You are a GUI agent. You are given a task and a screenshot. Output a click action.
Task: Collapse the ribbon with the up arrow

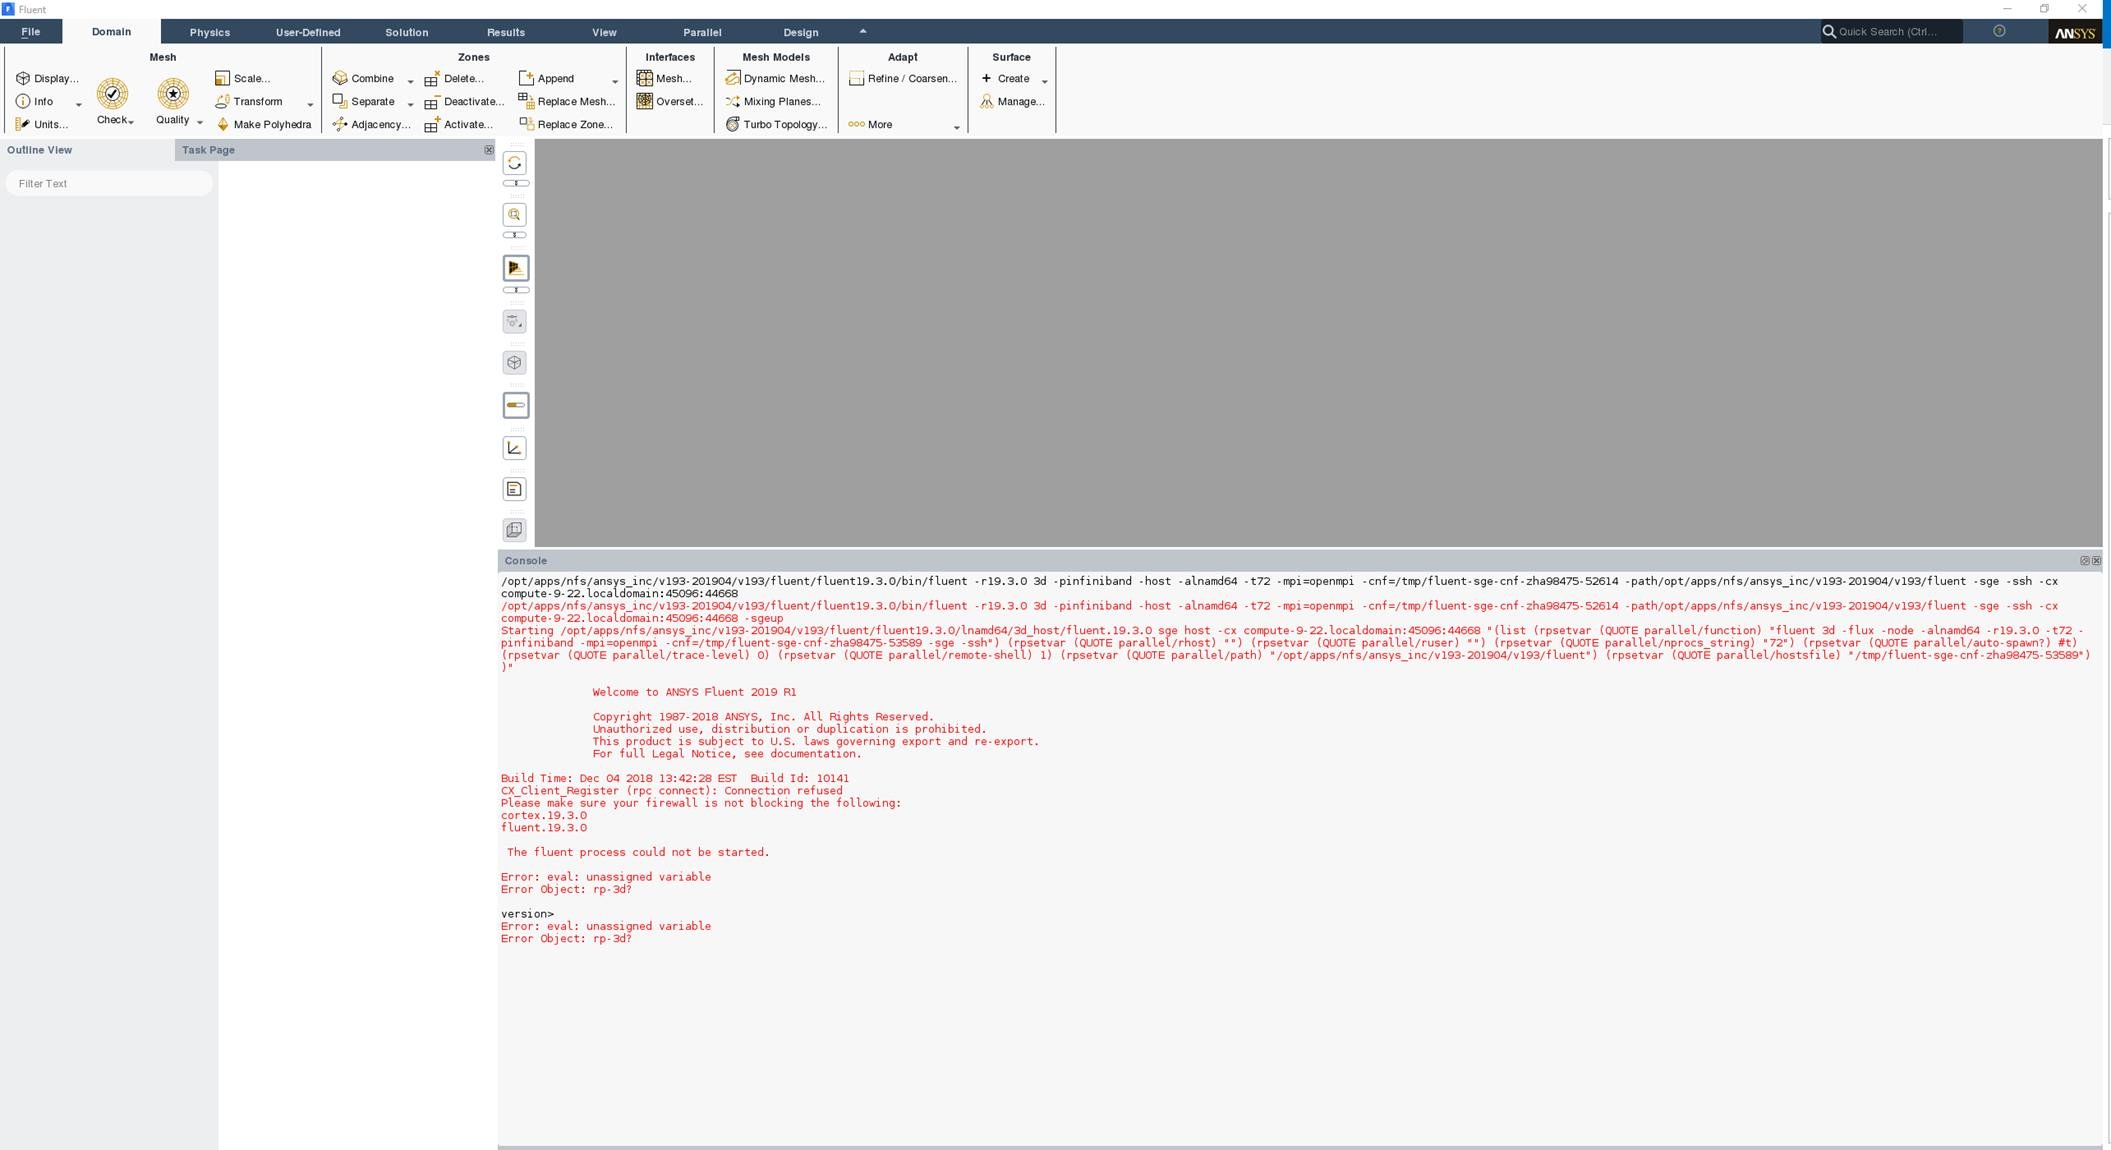(863, 31)
